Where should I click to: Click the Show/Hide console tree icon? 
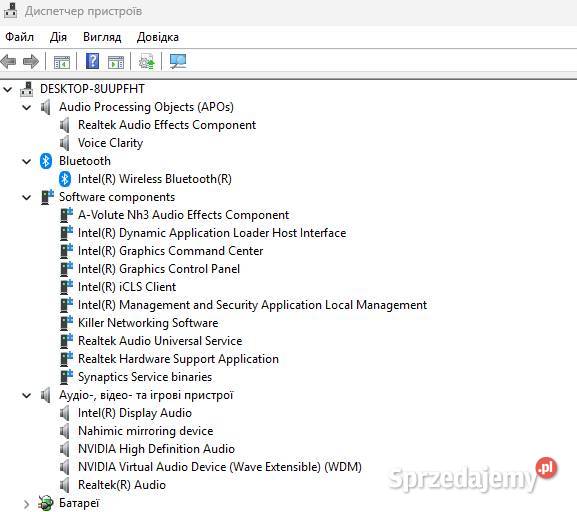(61, 62)
